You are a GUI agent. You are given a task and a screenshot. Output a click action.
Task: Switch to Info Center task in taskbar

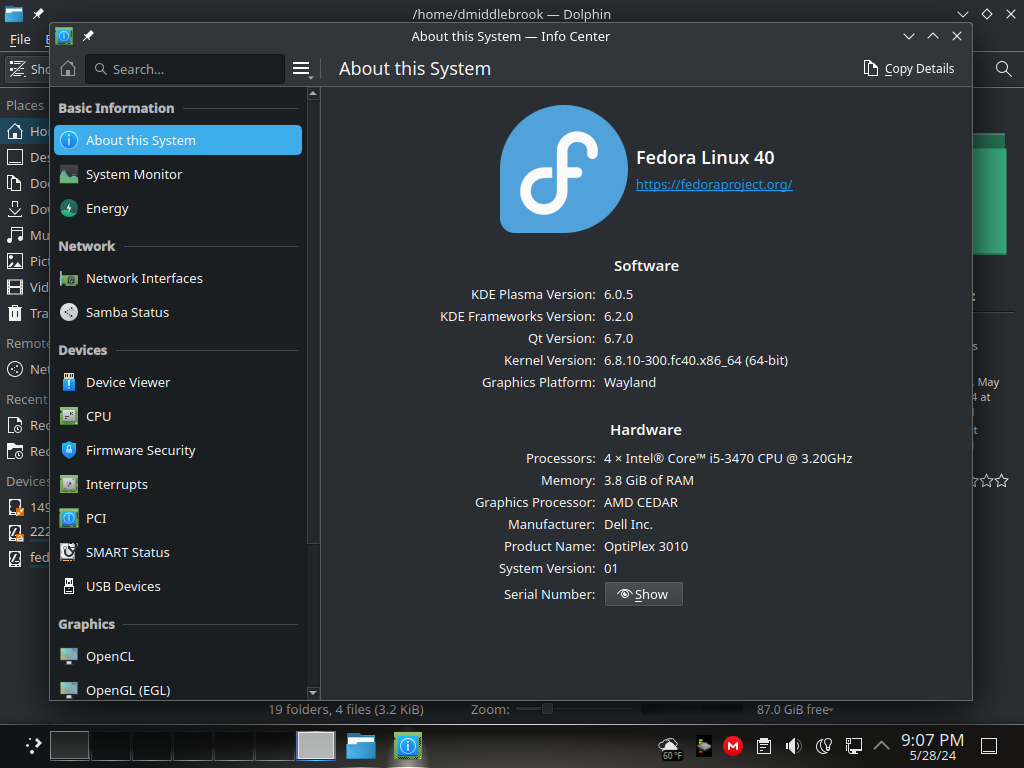(408, 746)
